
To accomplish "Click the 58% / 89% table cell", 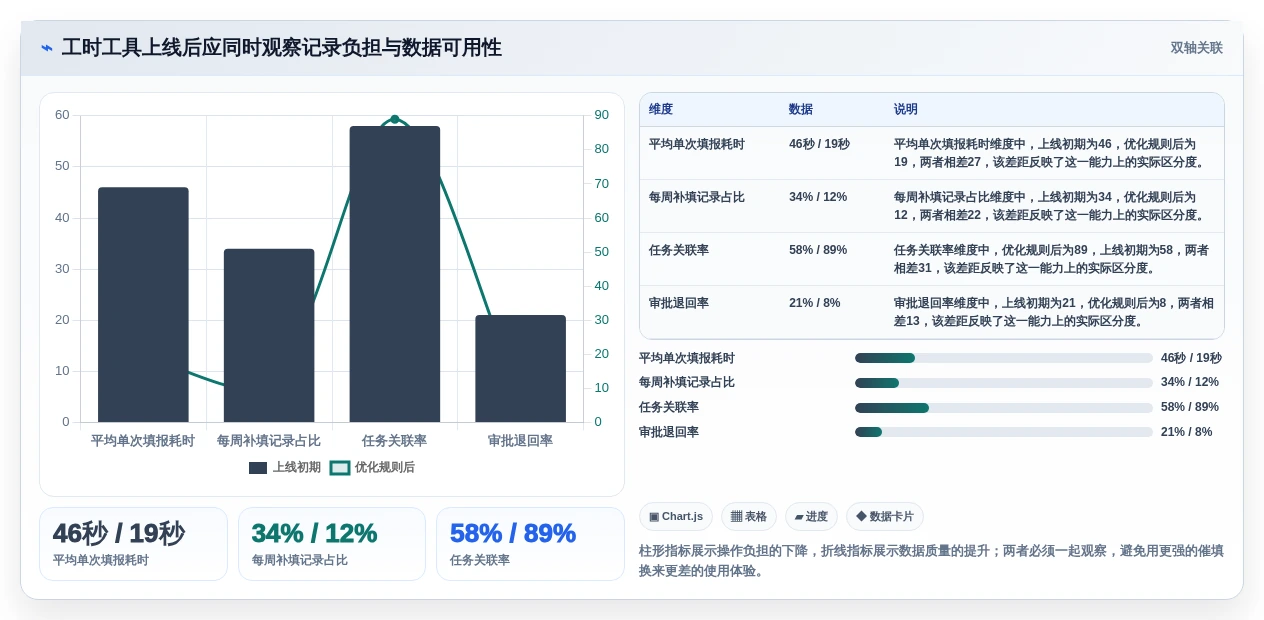I will coord(818,250).
